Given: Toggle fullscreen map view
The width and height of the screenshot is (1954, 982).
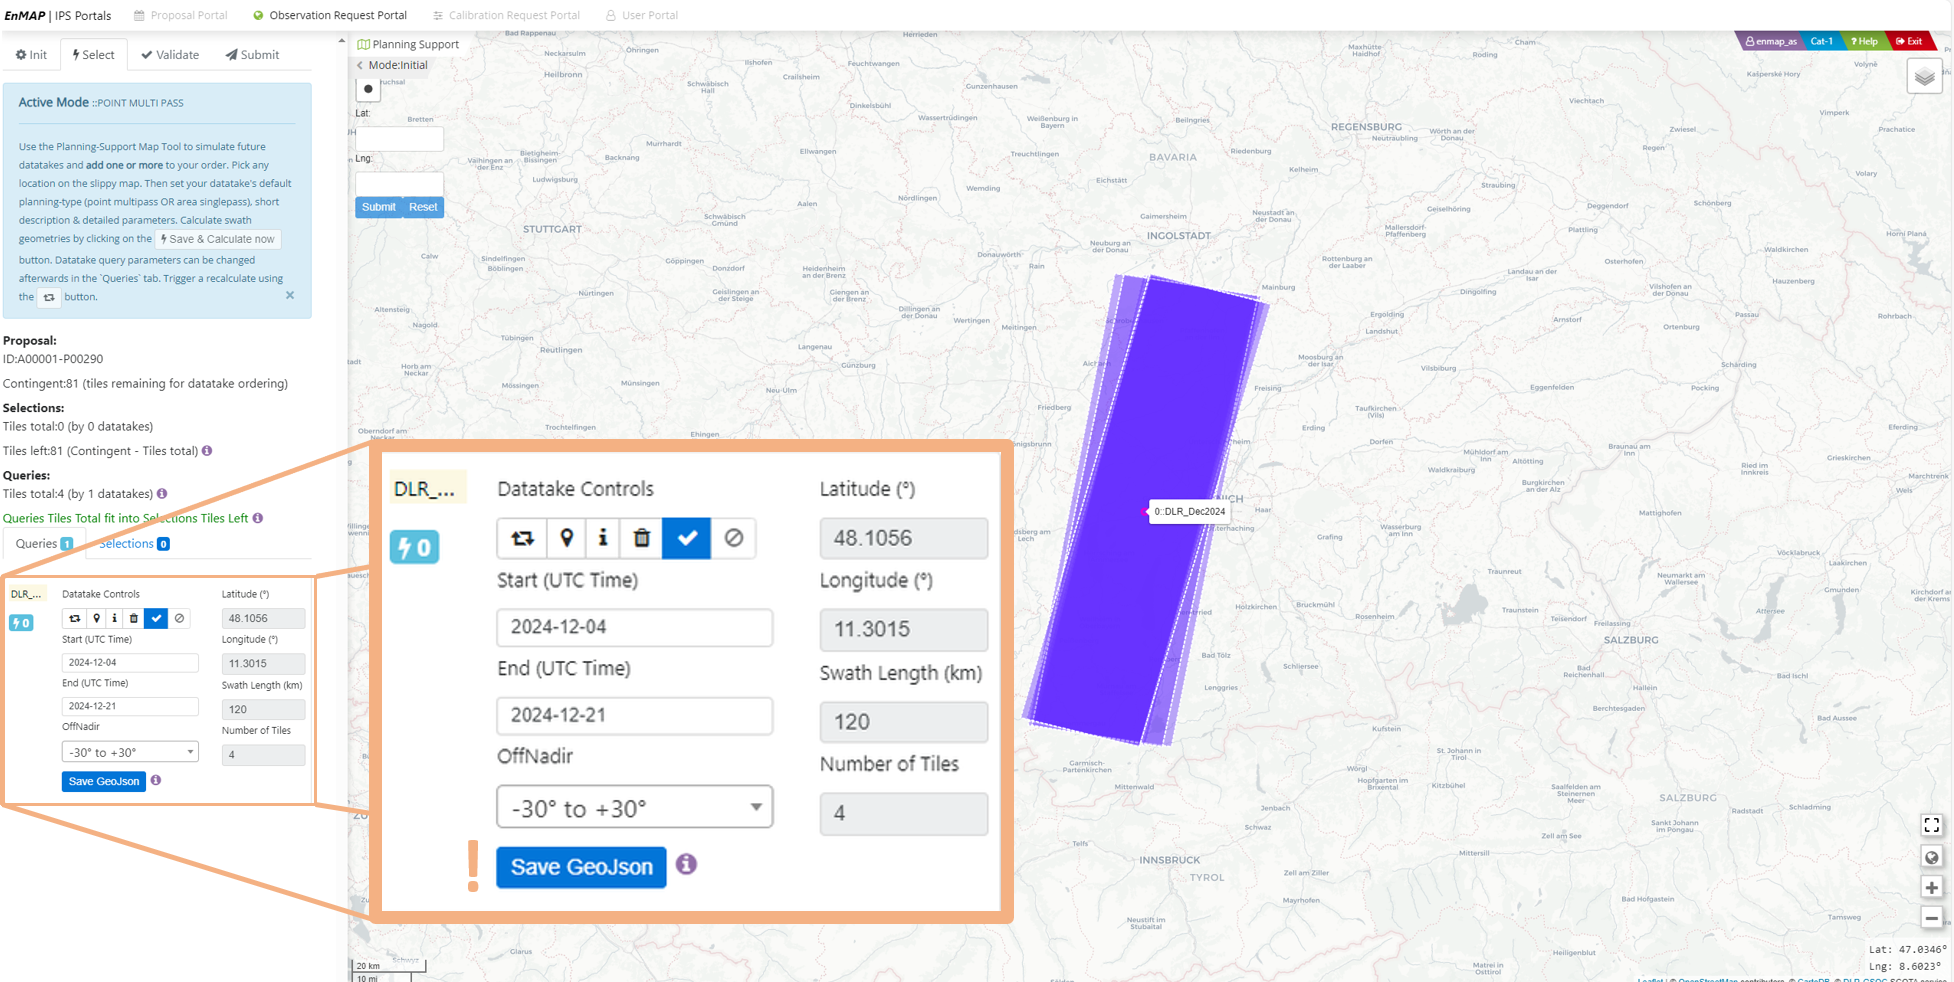Looking at the screenshot, I should pos(1931,825).
